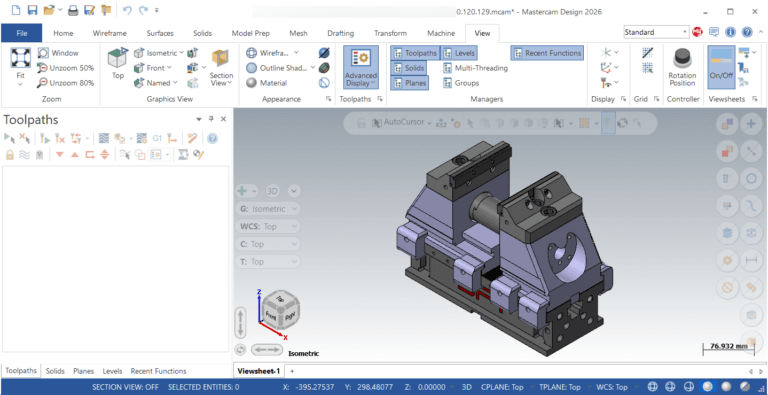Click the New file icon

click(16, 10)
